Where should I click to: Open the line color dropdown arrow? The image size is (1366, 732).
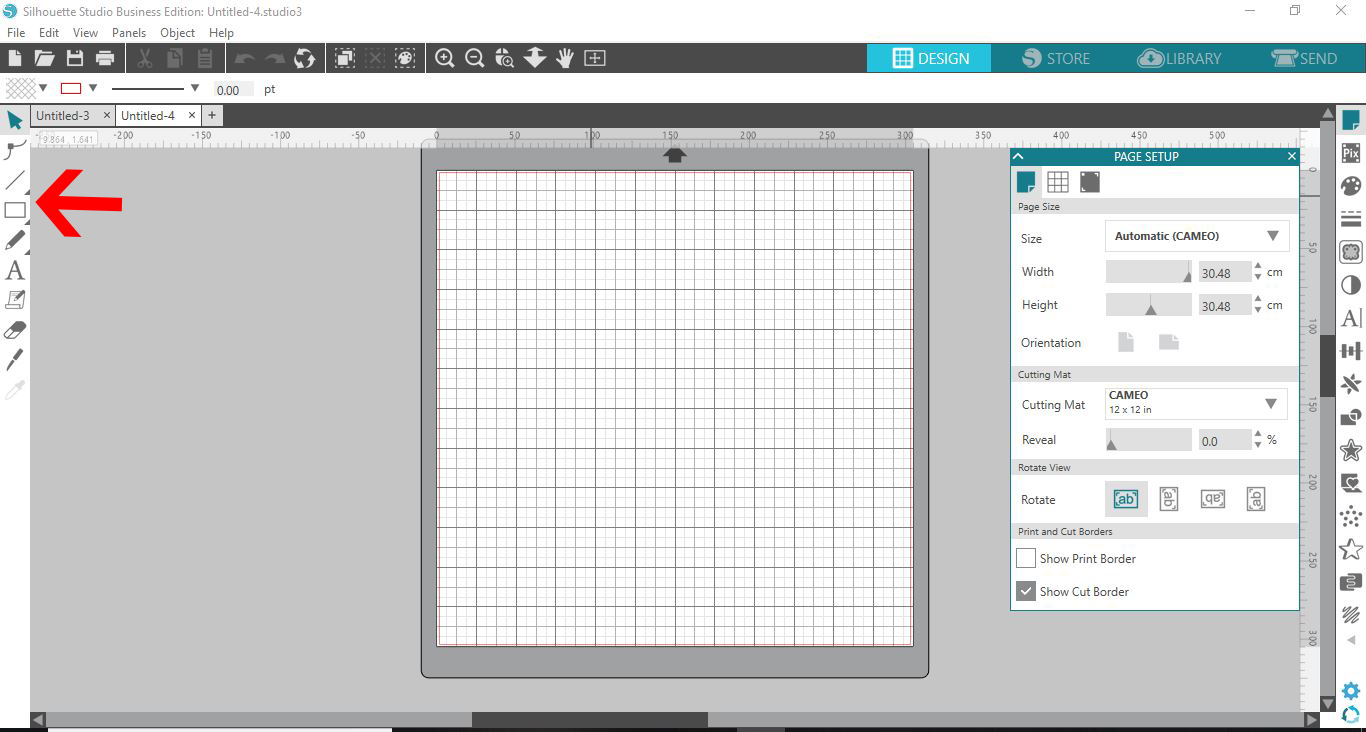(93, 88)
